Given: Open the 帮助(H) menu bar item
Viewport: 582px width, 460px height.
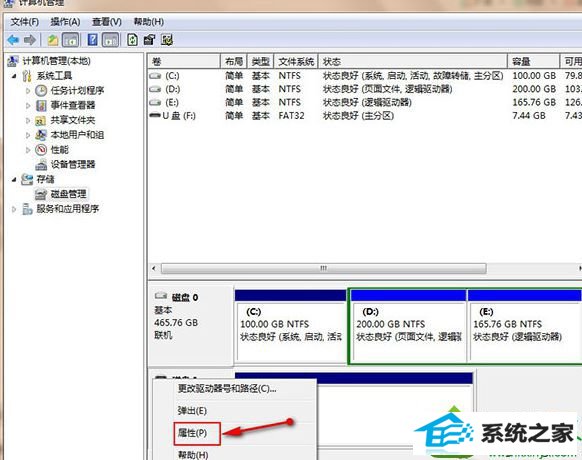Looking at the screenshot, I should click(x=149, y=22).
